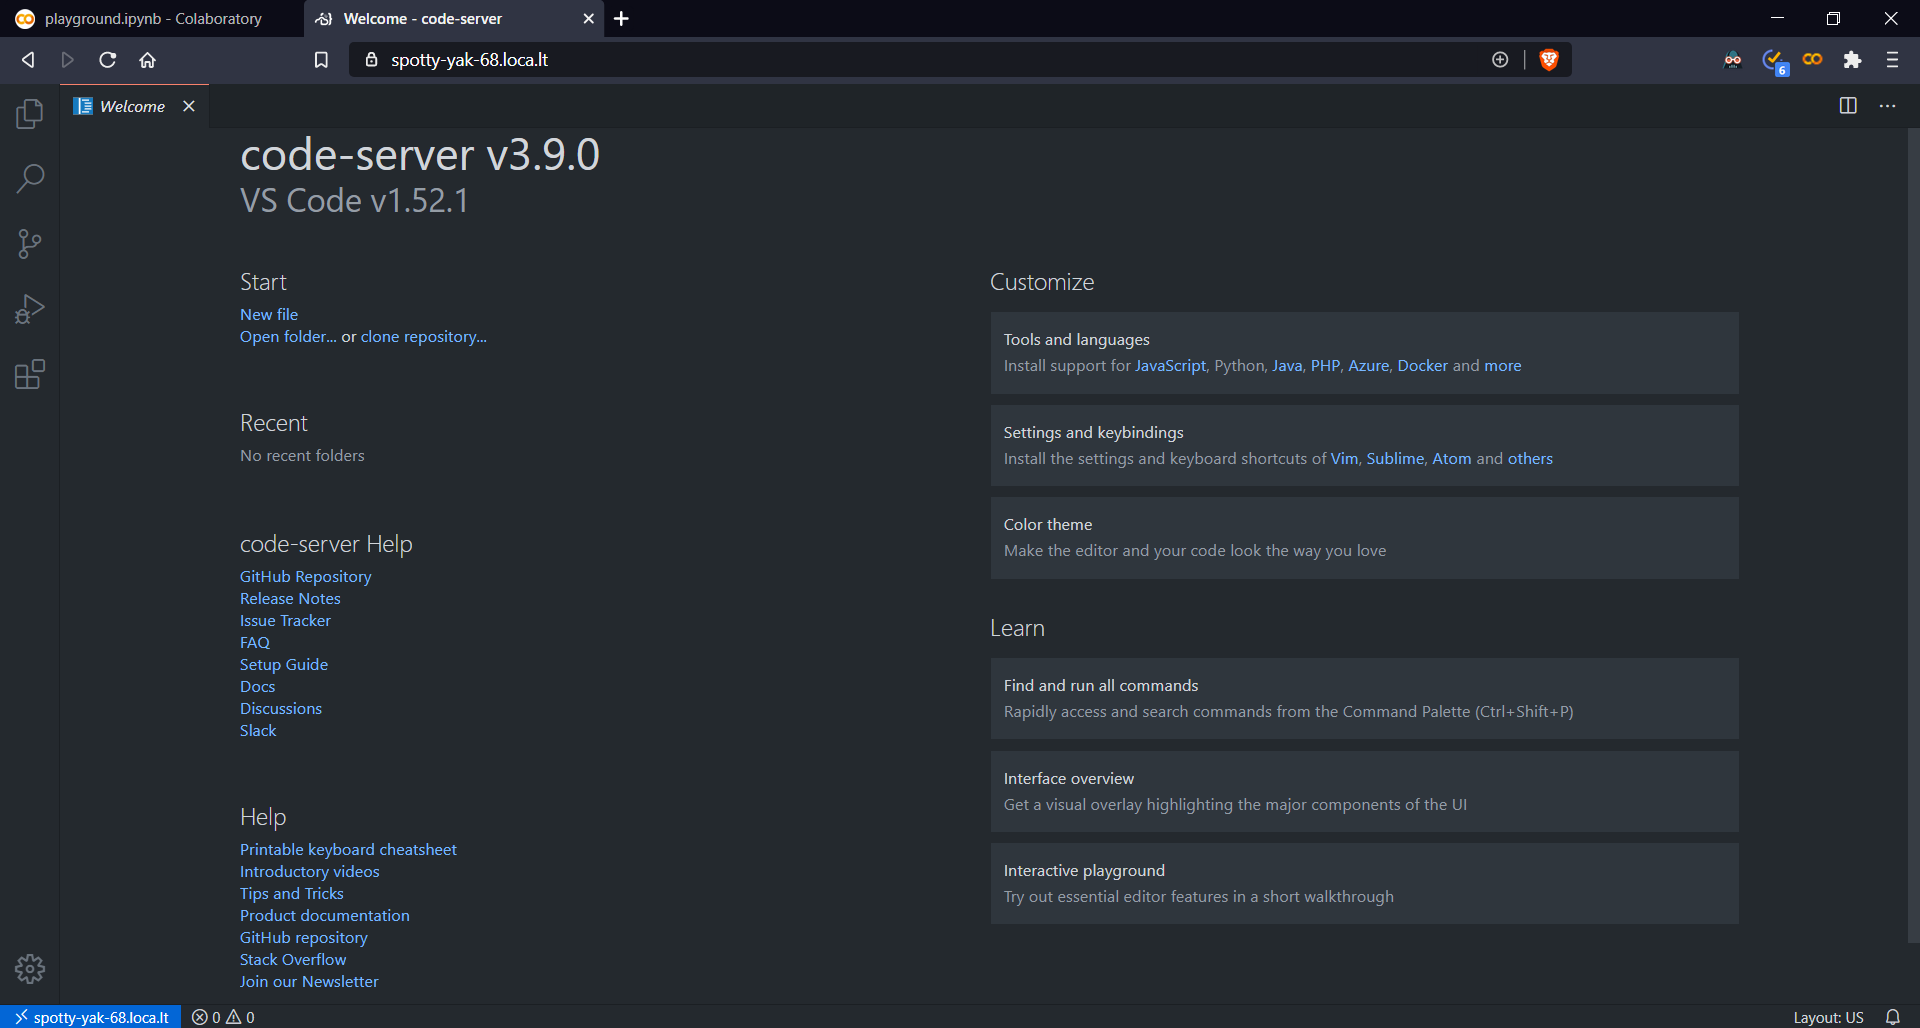Open the Issue Tracker link
The image size is (1920, 1028).
(x=285, y=620)
